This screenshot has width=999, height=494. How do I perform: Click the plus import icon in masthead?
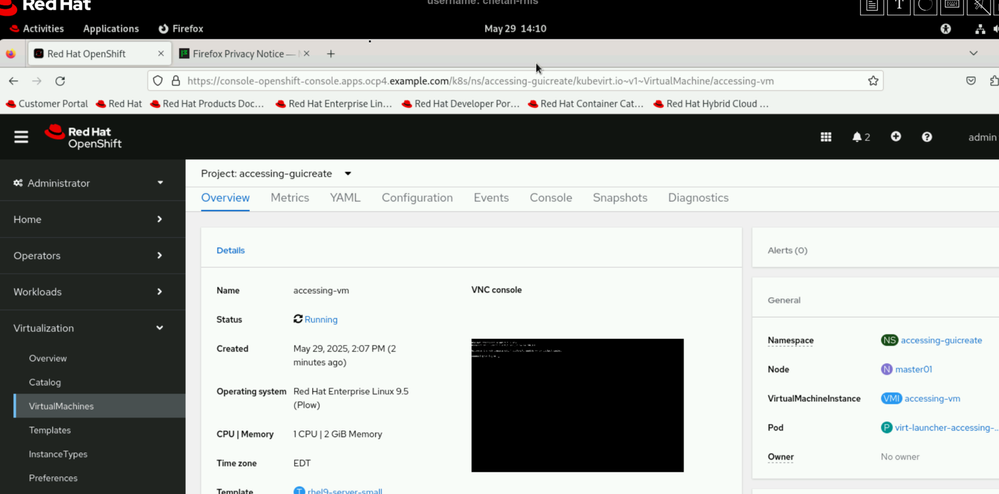coord(896,137)
